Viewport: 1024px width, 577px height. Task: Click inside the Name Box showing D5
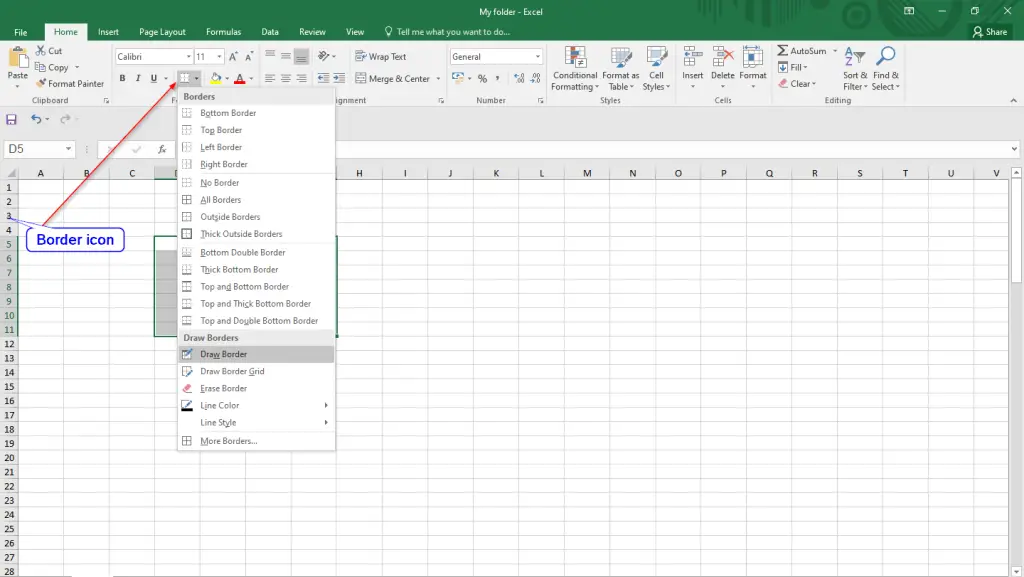point(33,146)
